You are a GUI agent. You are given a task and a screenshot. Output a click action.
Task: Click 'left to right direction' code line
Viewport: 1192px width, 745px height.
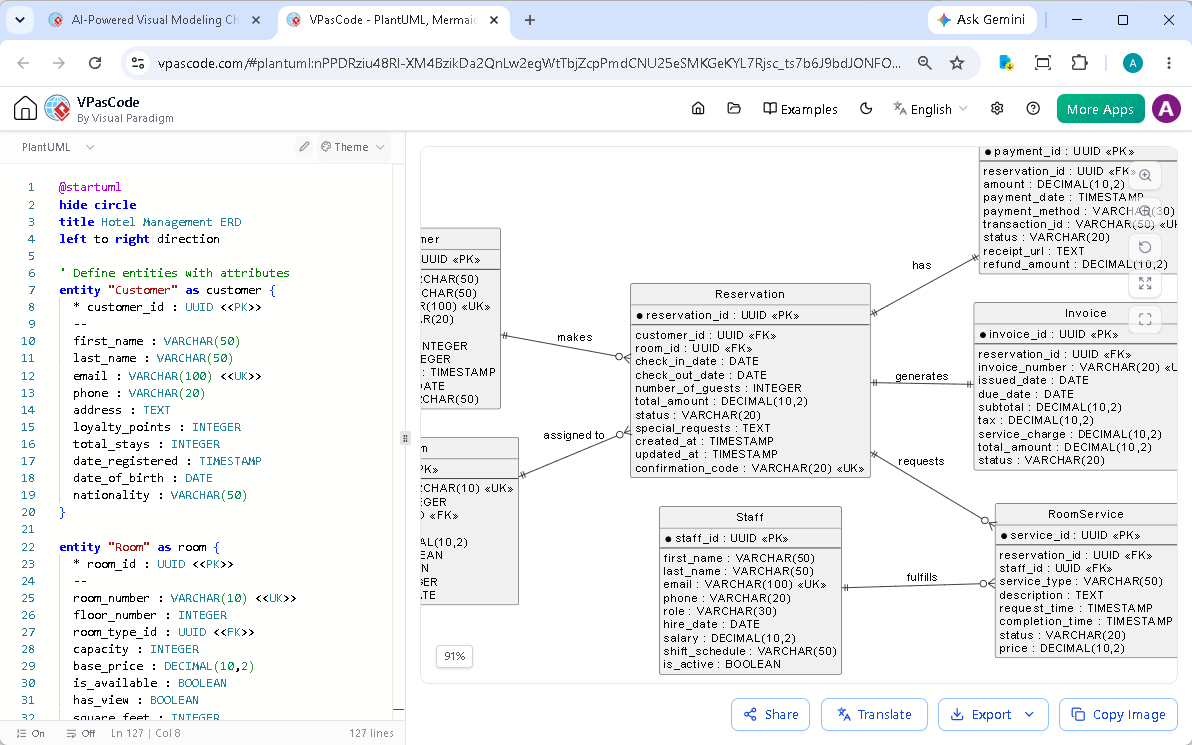(139, 239)
